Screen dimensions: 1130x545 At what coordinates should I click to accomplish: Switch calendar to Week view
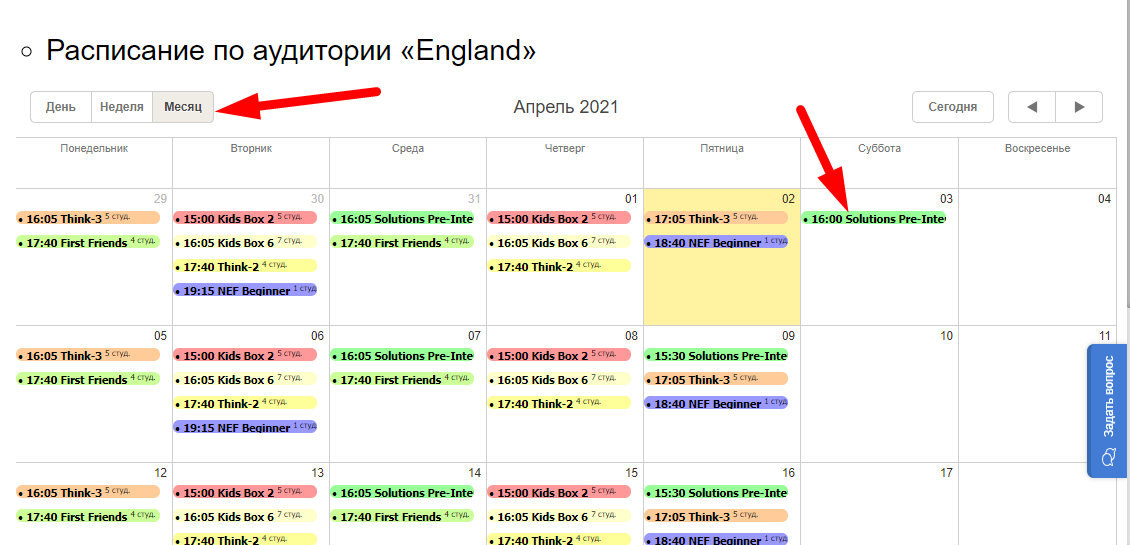coord(122,107)
